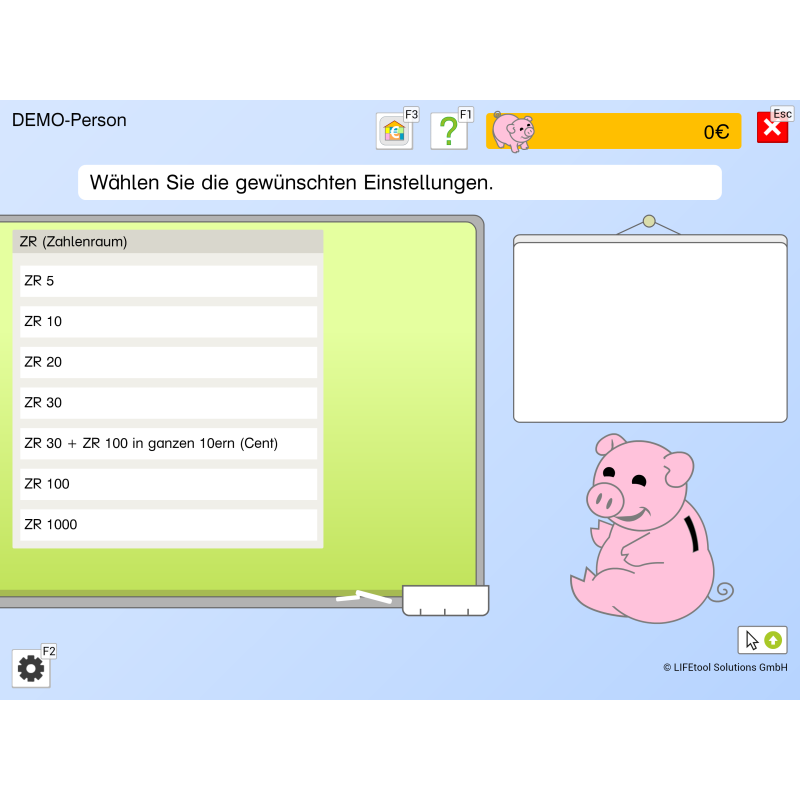Open help with the green question mark
800x800 pixels.
(449, 131)
